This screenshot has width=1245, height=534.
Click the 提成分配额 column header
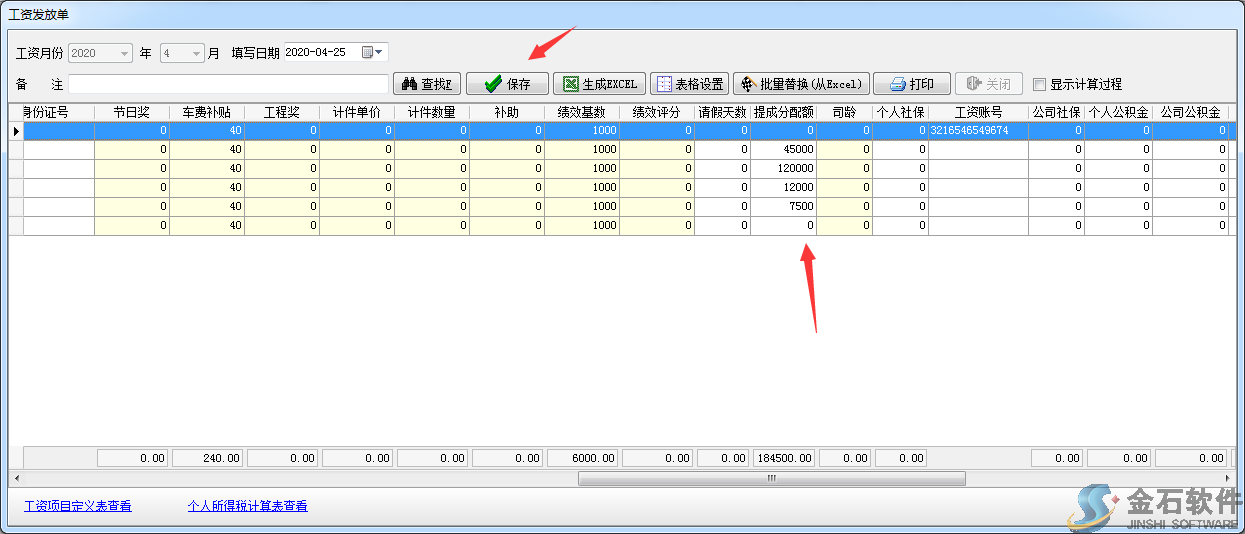point(783,112)
